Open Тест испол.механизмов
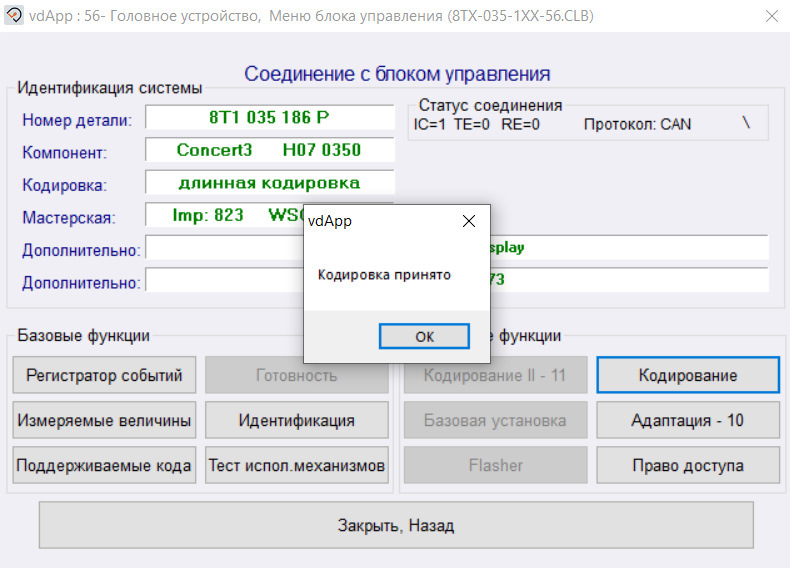 pyautogui.click(x=297, y=465)
